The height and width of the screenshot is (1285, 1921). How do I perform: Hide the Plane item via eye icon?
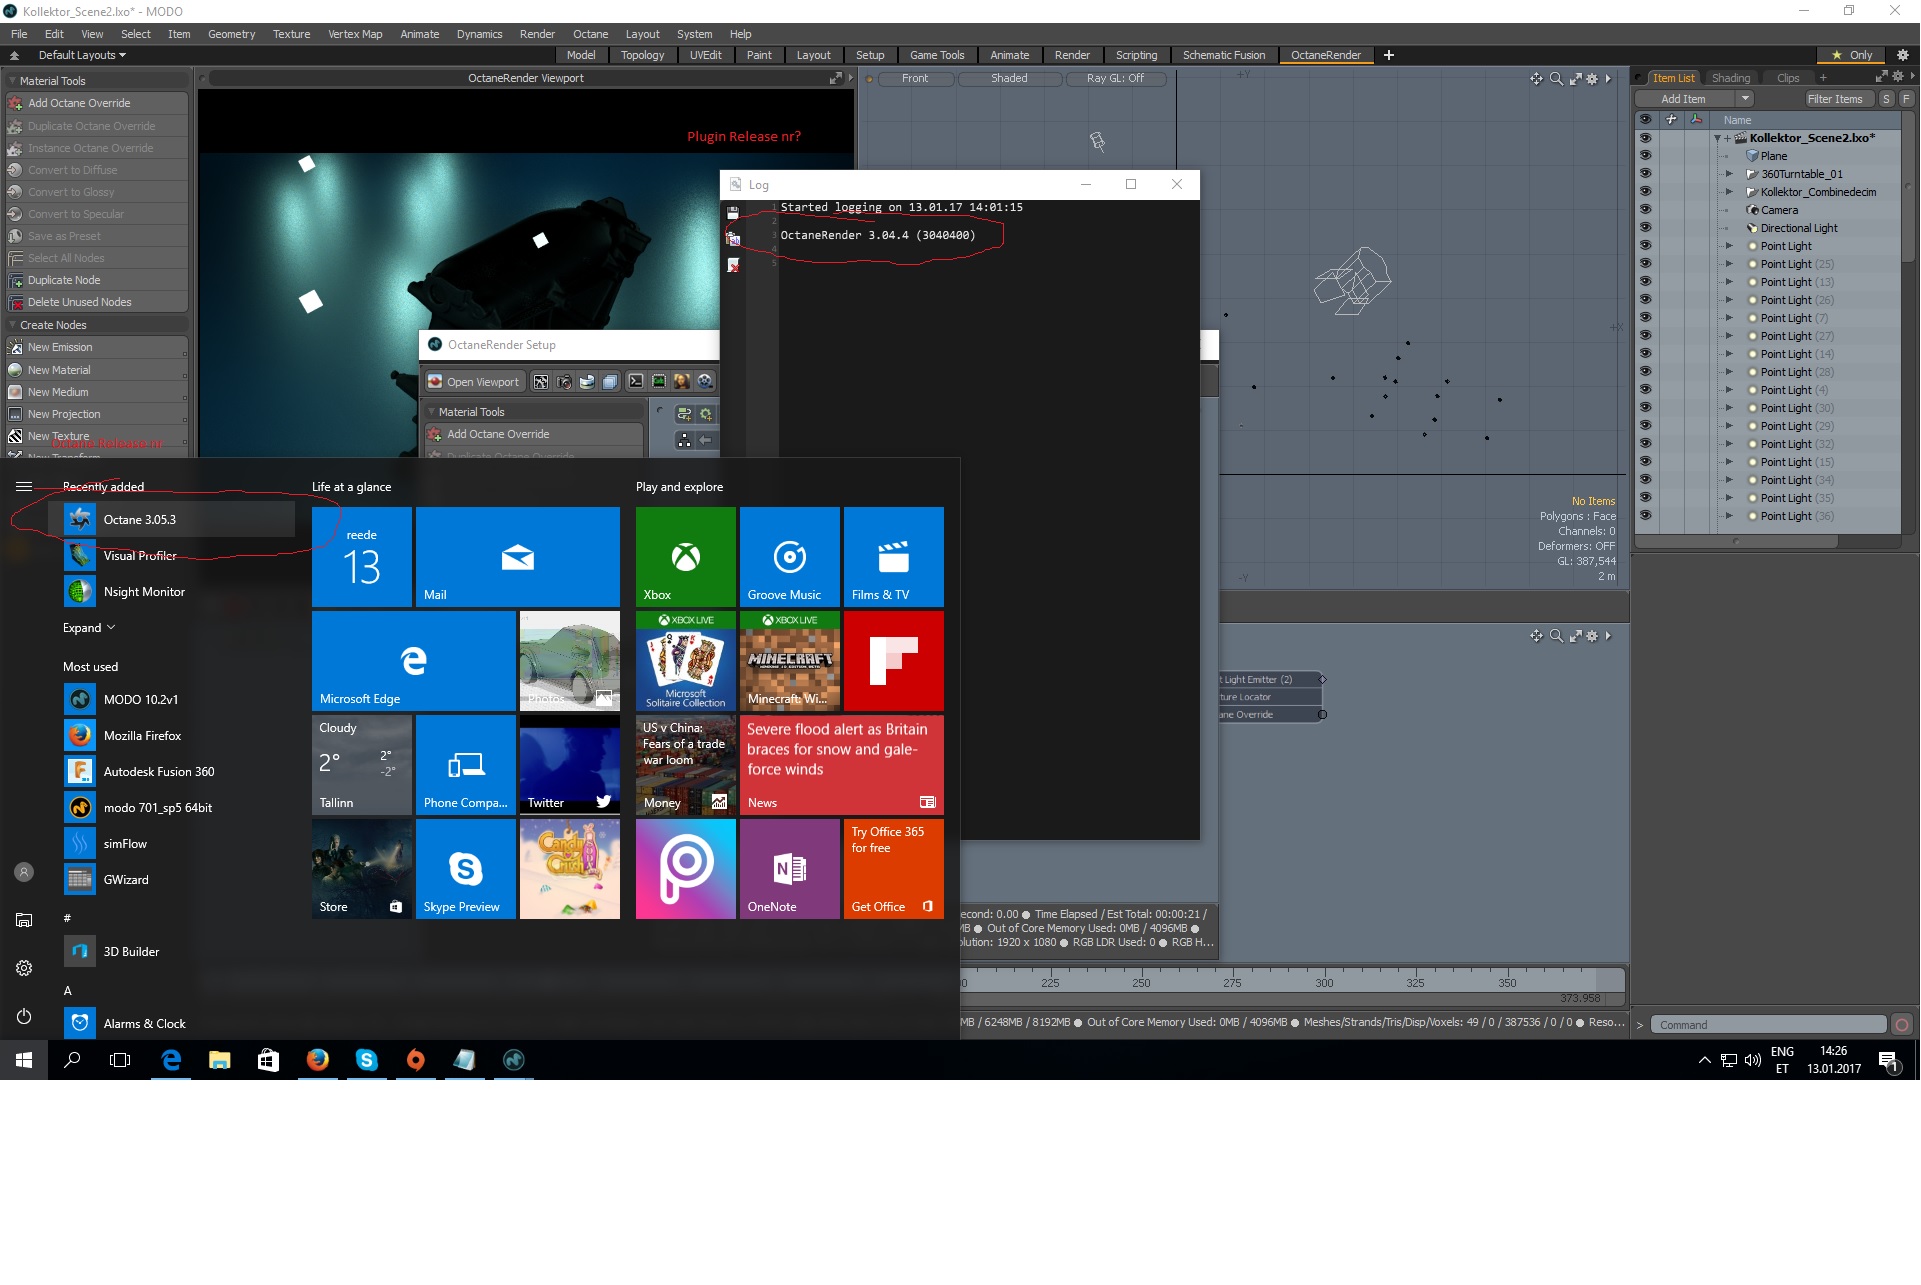click(x=1645, y=156)
